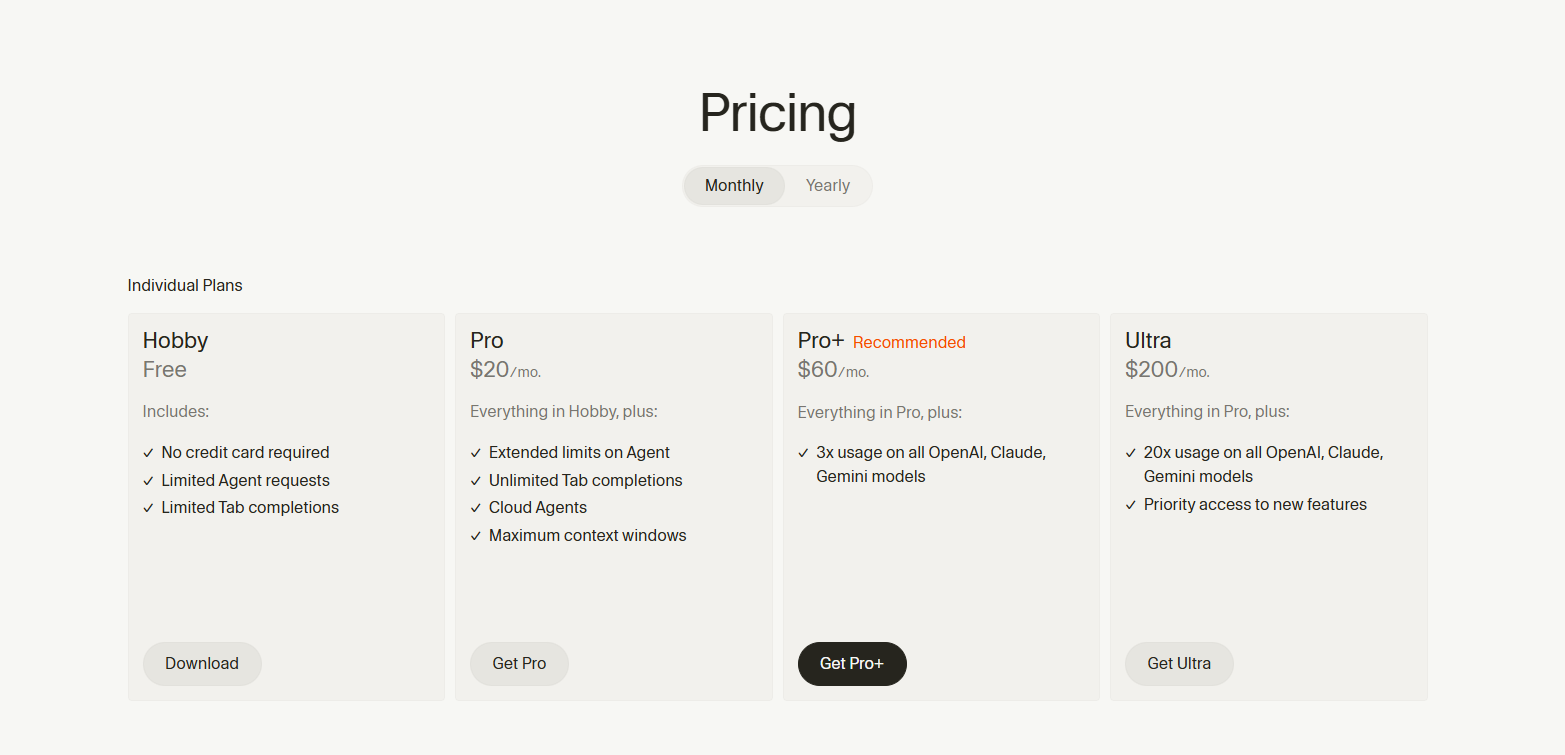The image size is (1565, 755).
Task: Choose the Get Pro+ button
Action: [852, 664]
